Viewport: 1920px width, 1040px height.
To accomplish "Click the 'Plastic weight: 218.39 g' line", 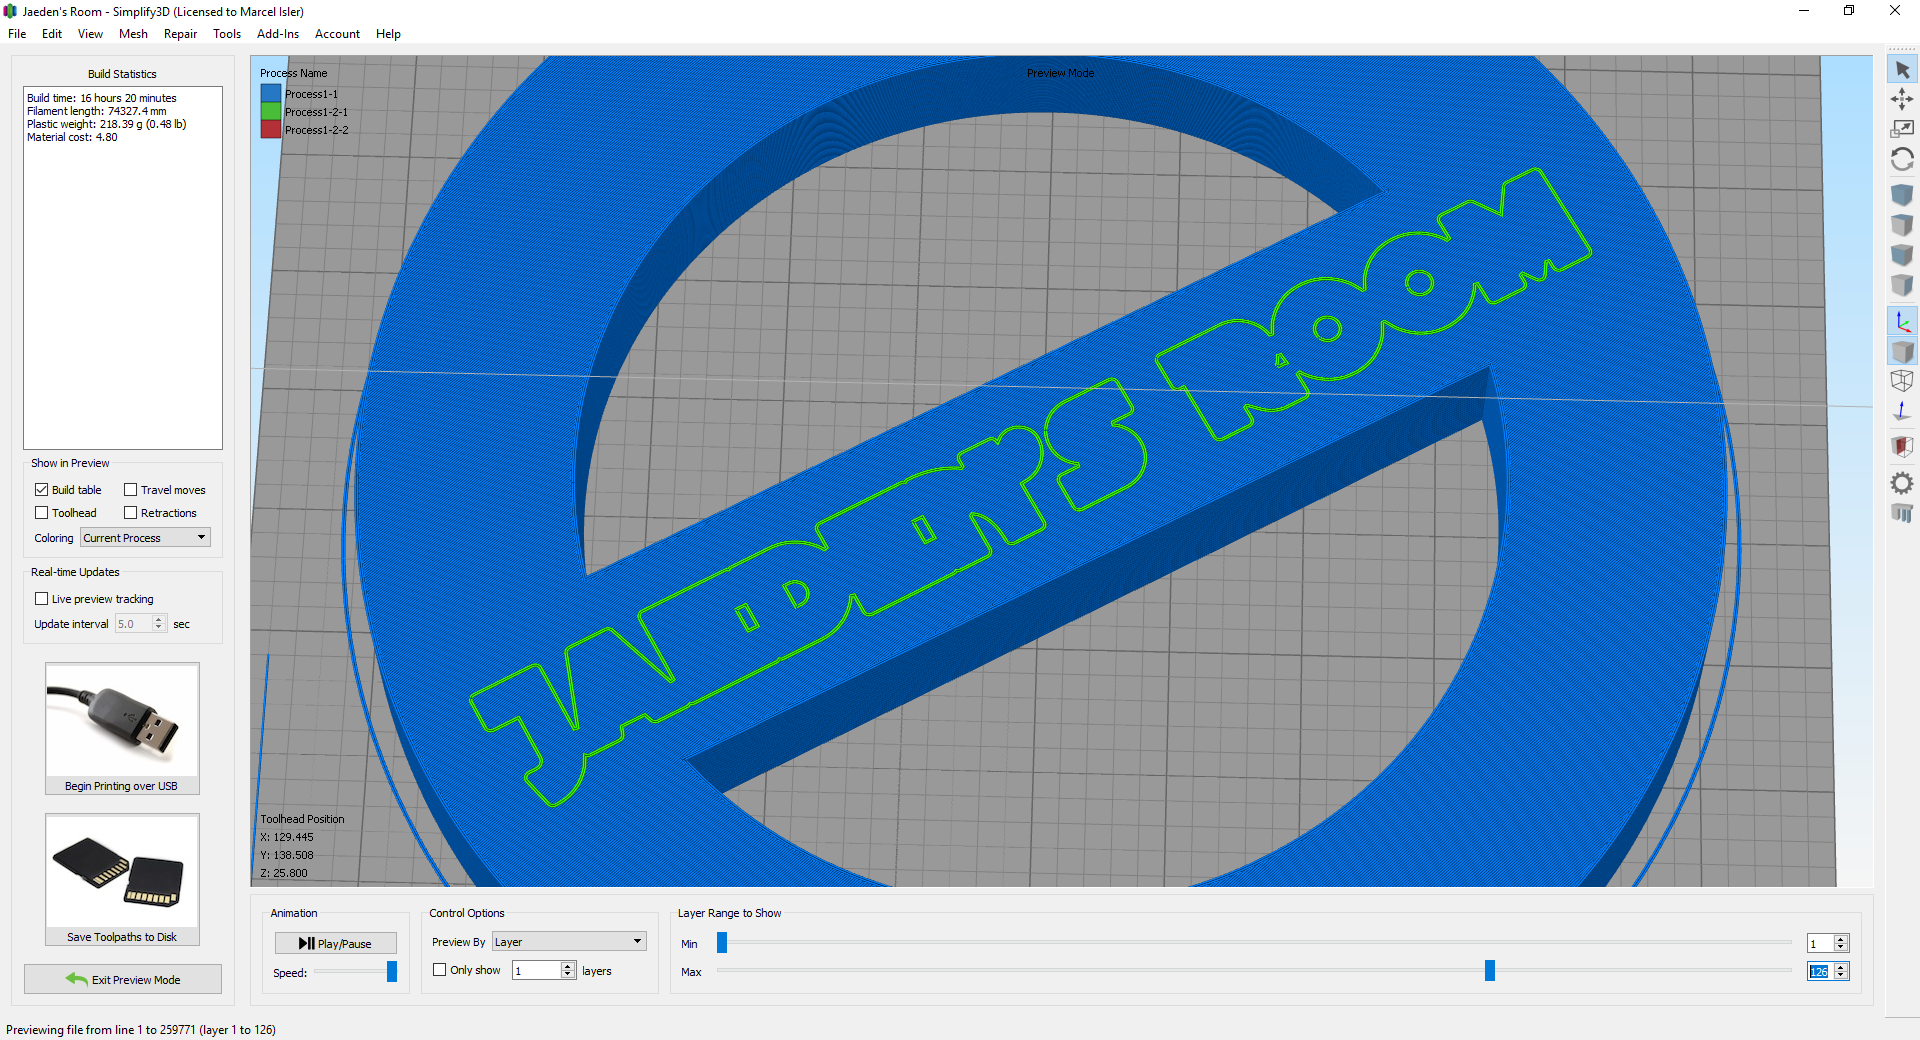I will pyautogui.click(x=107, y=124).
